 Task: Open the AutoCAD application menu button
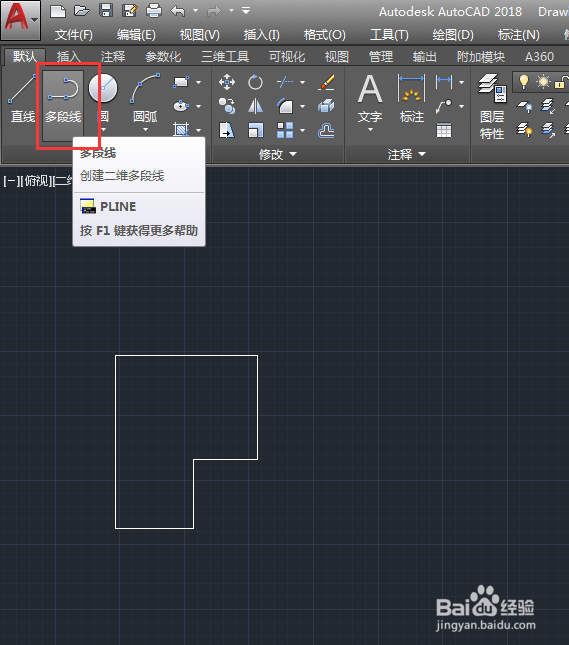coord(21,19)
